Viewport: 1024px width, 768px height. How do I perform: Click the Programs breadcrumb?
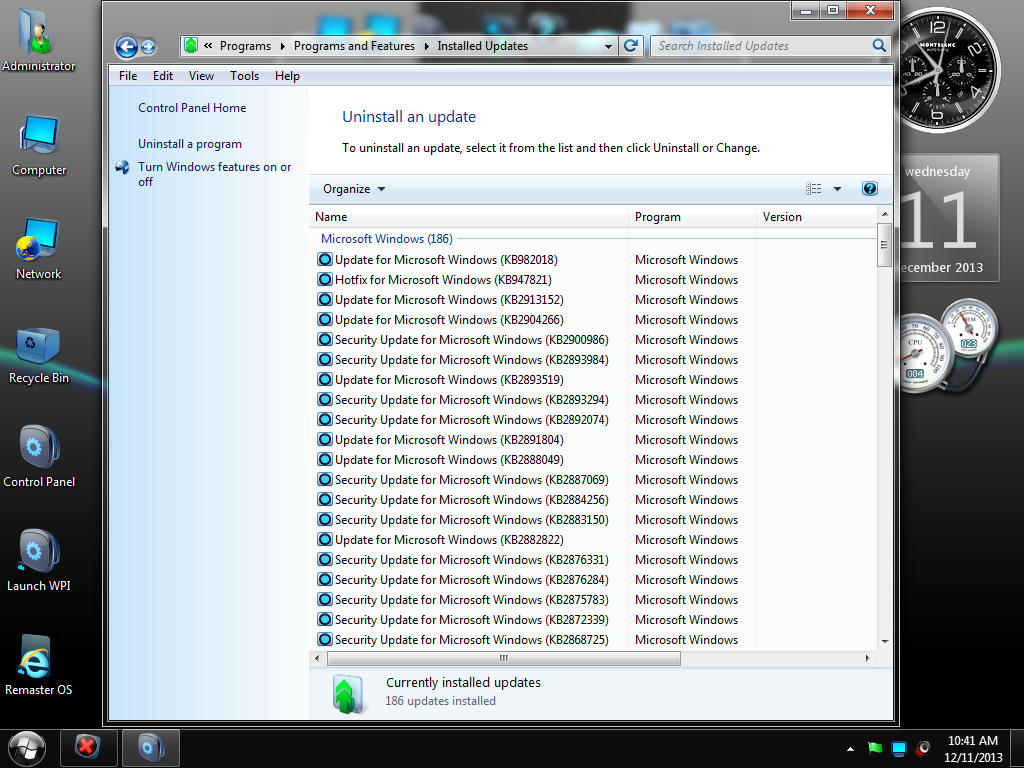tap(245, 46)
